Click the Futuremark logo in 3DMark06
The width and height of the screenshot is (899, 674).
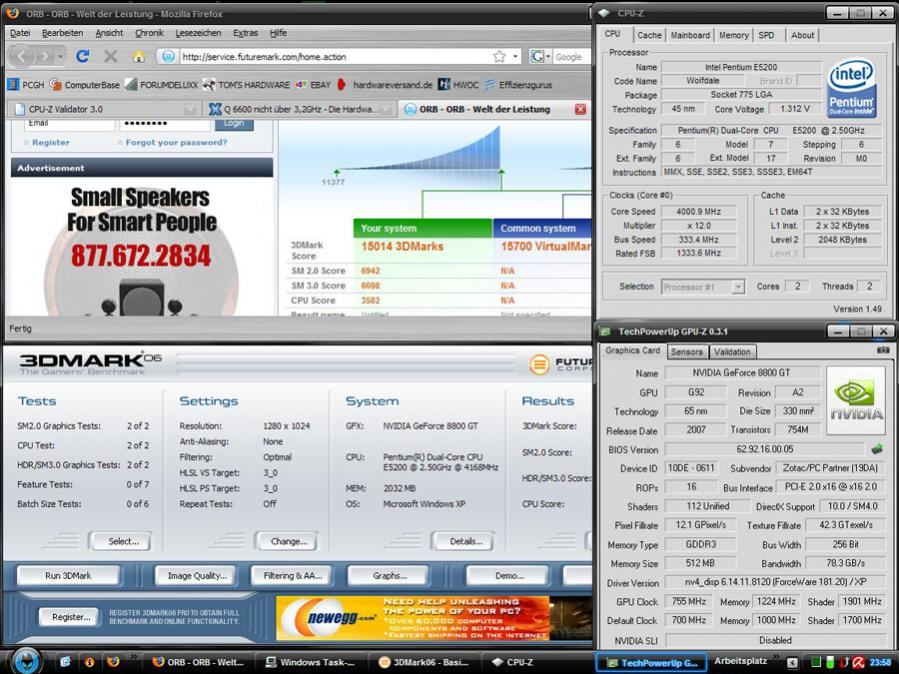(559, 364)
